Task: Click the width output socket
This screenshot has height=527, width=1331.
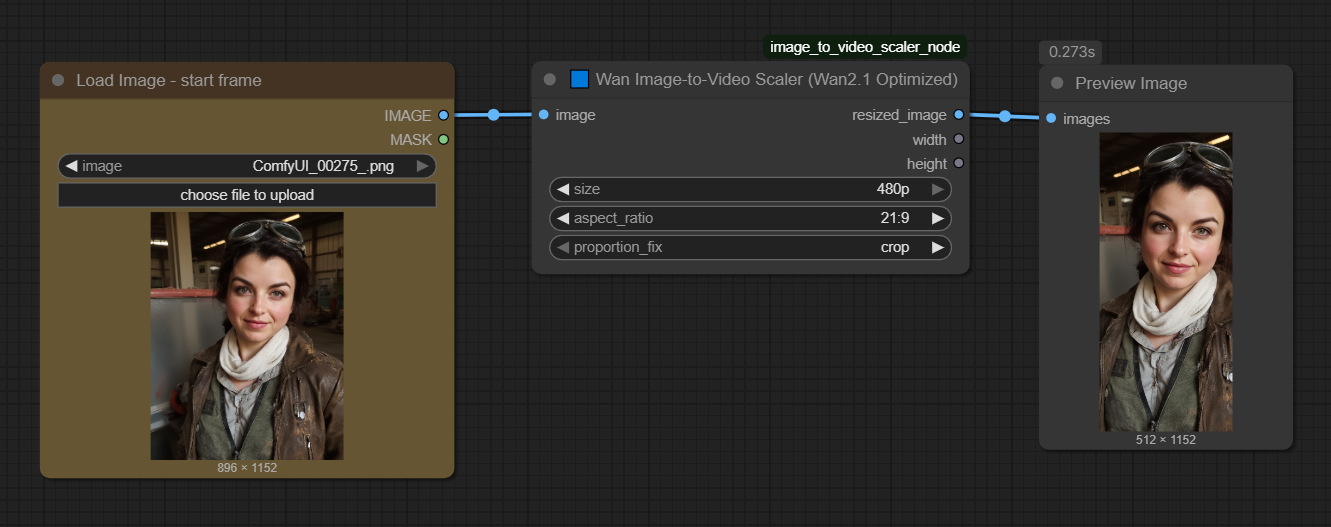Action: tap(958, 140)
